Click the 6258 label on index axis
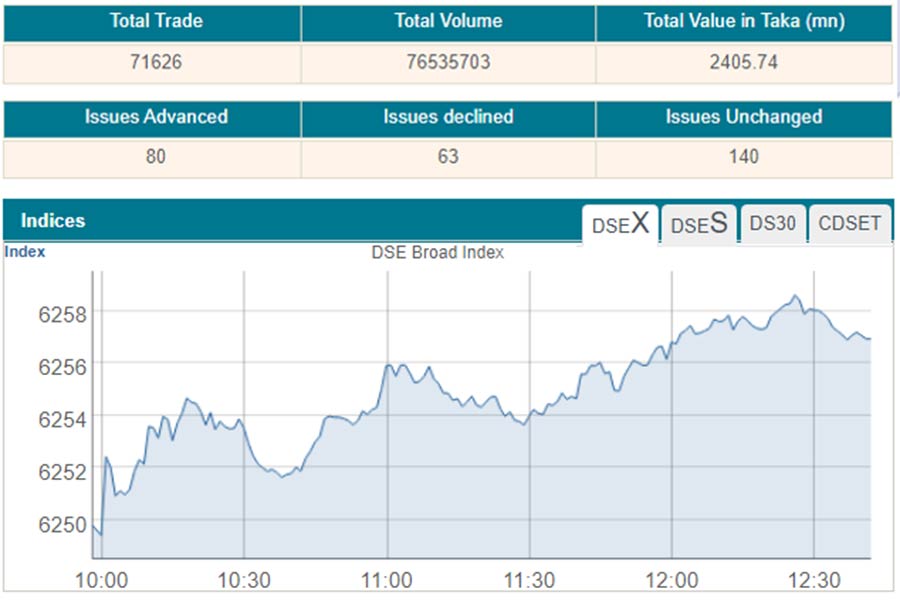This screenshot has width=900, height=600. click(x=62, y=314)
